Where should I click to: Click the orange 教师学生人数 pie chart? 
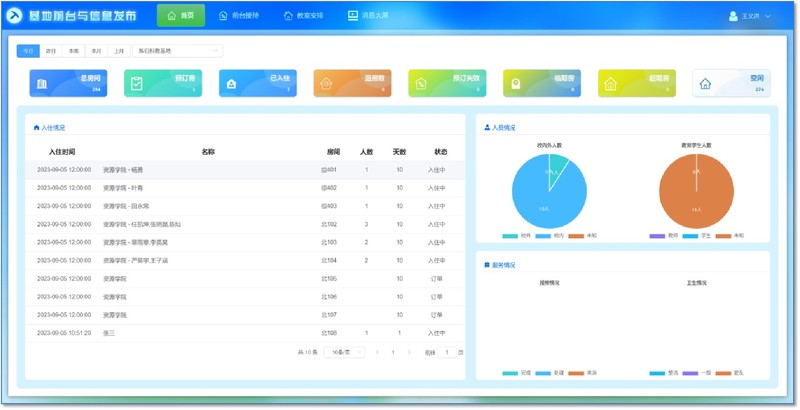[696, 191]
